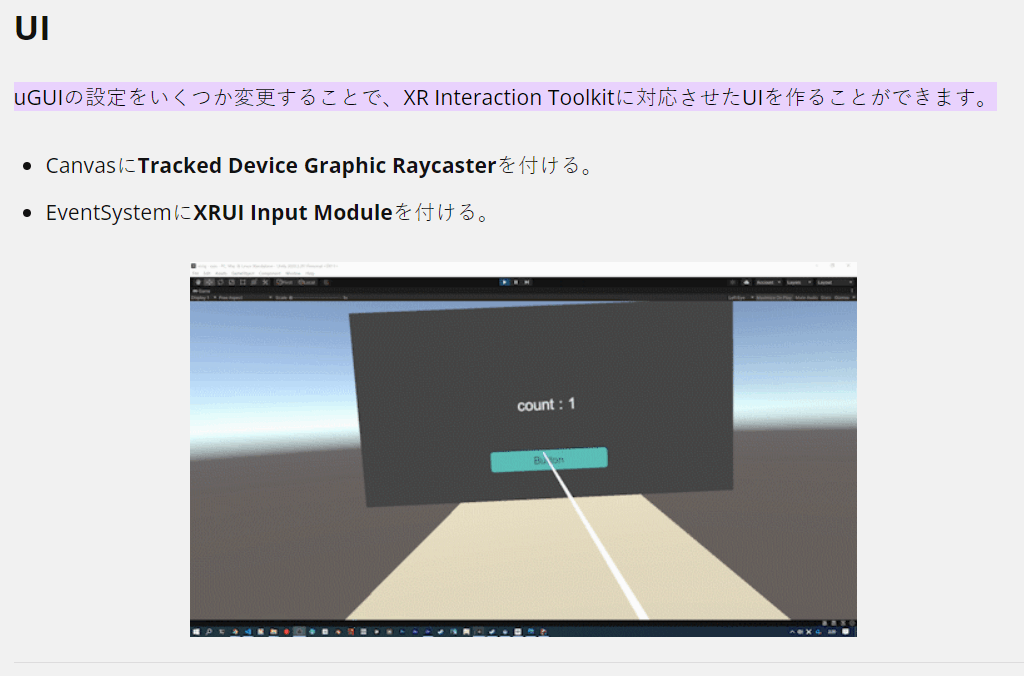Click the Windows taskbar search icon
The height and width of the screenshot is (676, 1024).
pyautogui.click(x=208, y=632)
